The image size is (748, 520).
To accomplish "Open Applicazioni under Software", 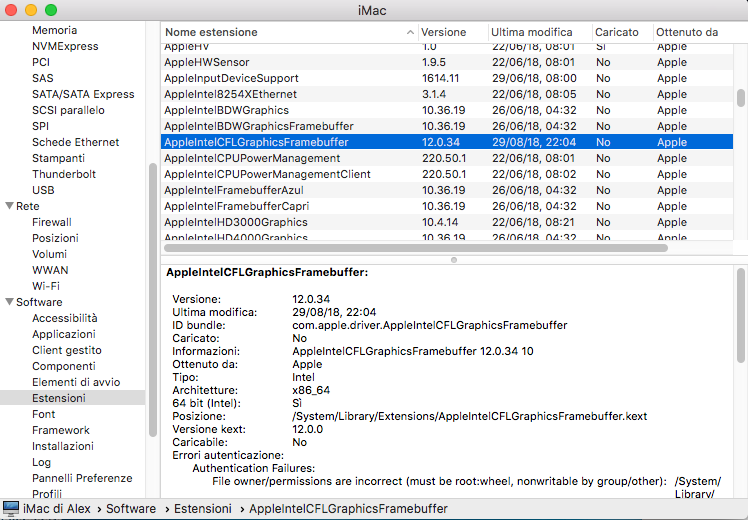I will (63, 334).
